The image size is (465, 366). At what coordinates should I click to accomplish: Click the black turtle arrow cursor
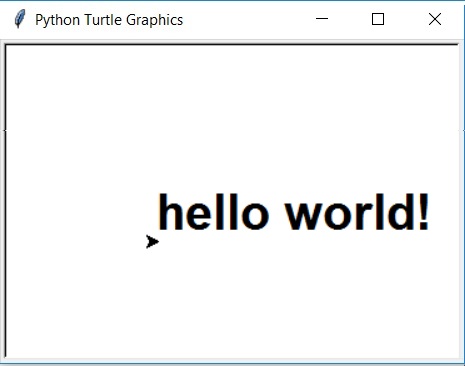pyautogui.click(x=152, y=242)
